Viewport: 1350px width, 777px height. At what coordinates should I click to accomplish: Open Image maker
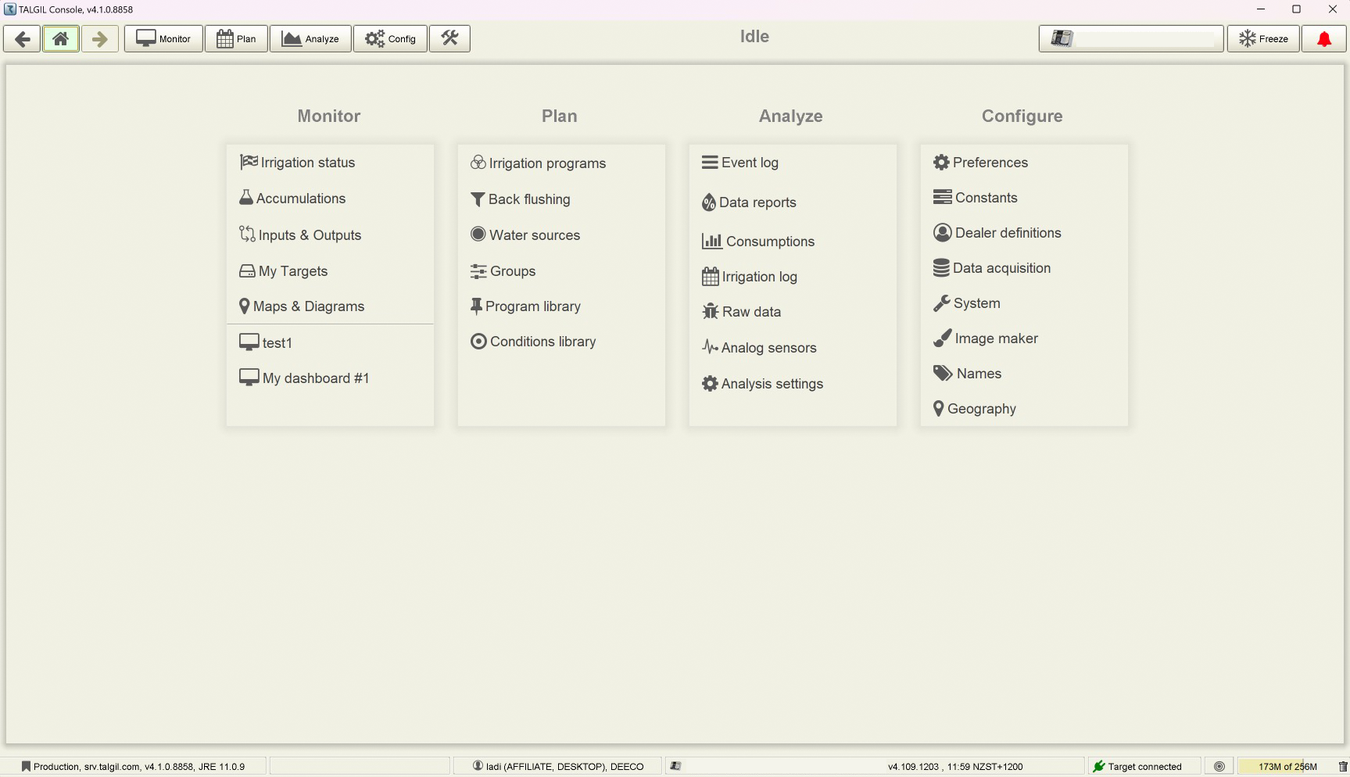point(985,338)
